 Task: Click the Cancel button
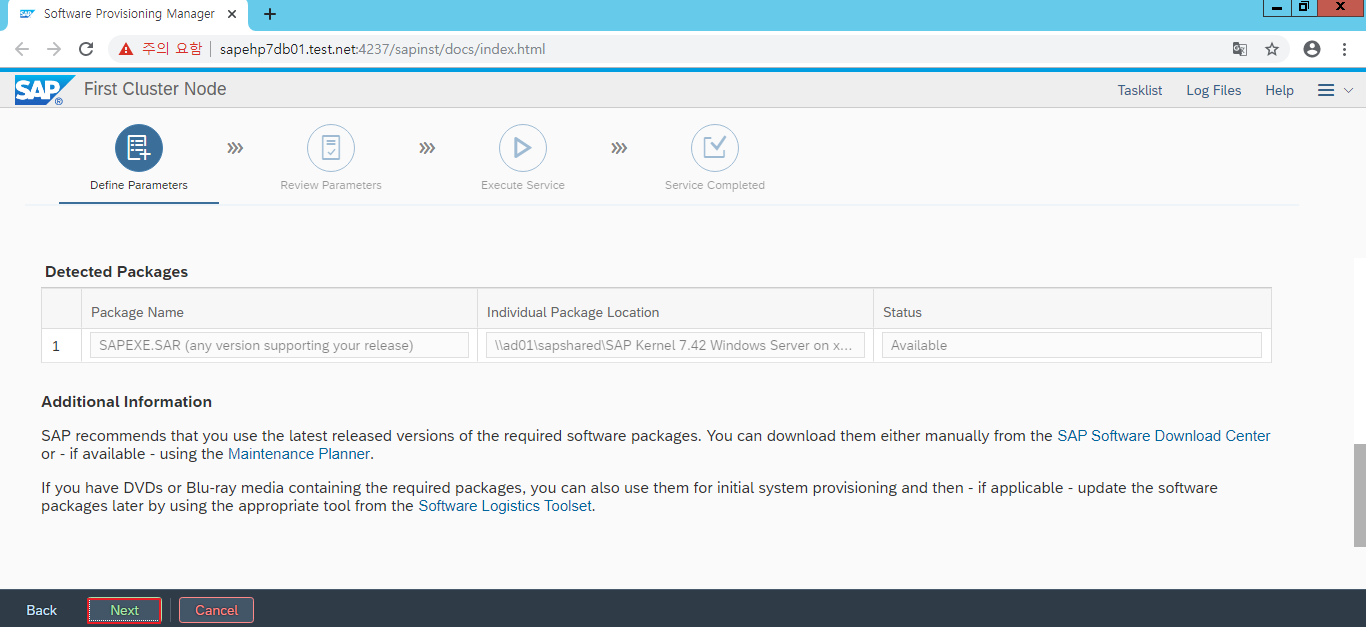(217, 610)
